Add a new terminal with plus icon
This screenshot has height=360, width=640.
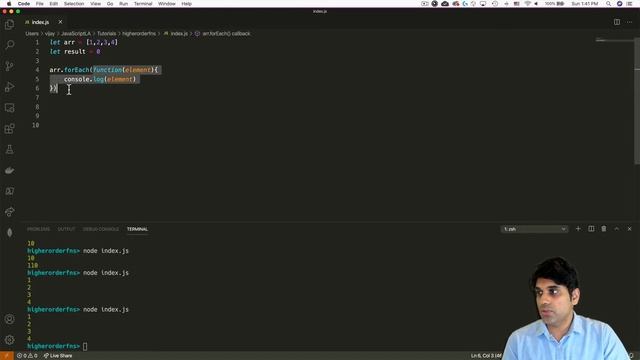tap(578, 229)
